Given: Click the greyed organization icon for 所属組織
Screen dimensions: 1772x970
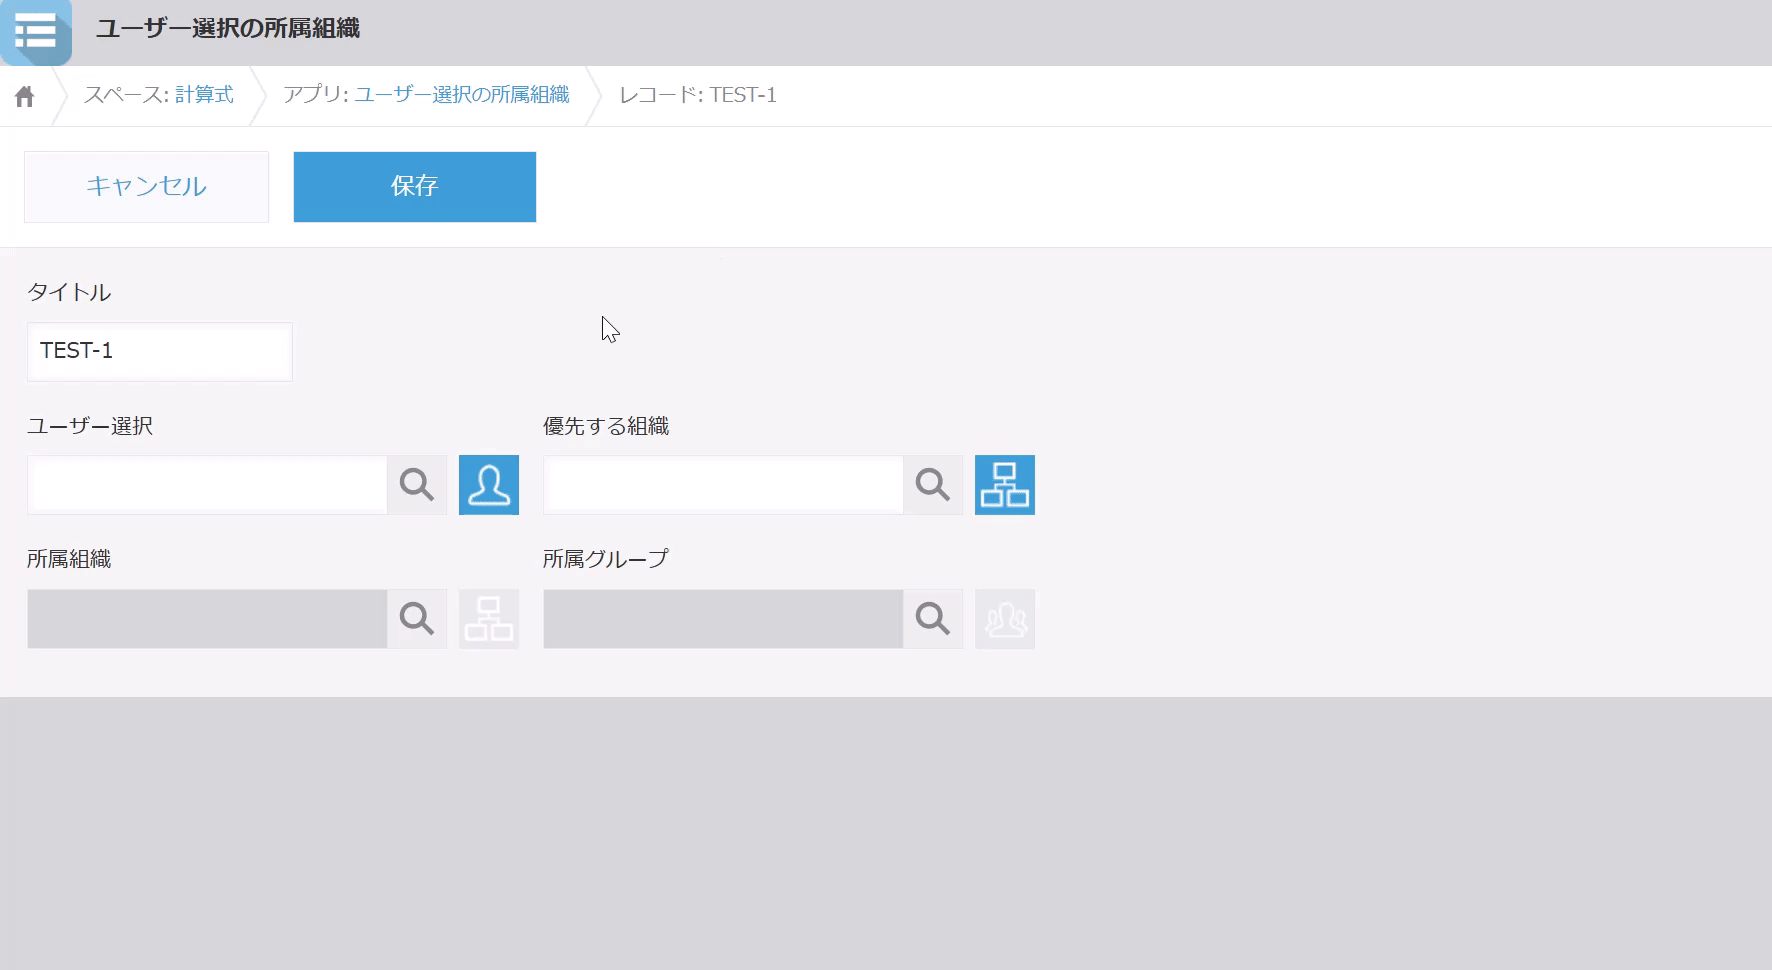Looking at the screenshot, I should [488, 619].
